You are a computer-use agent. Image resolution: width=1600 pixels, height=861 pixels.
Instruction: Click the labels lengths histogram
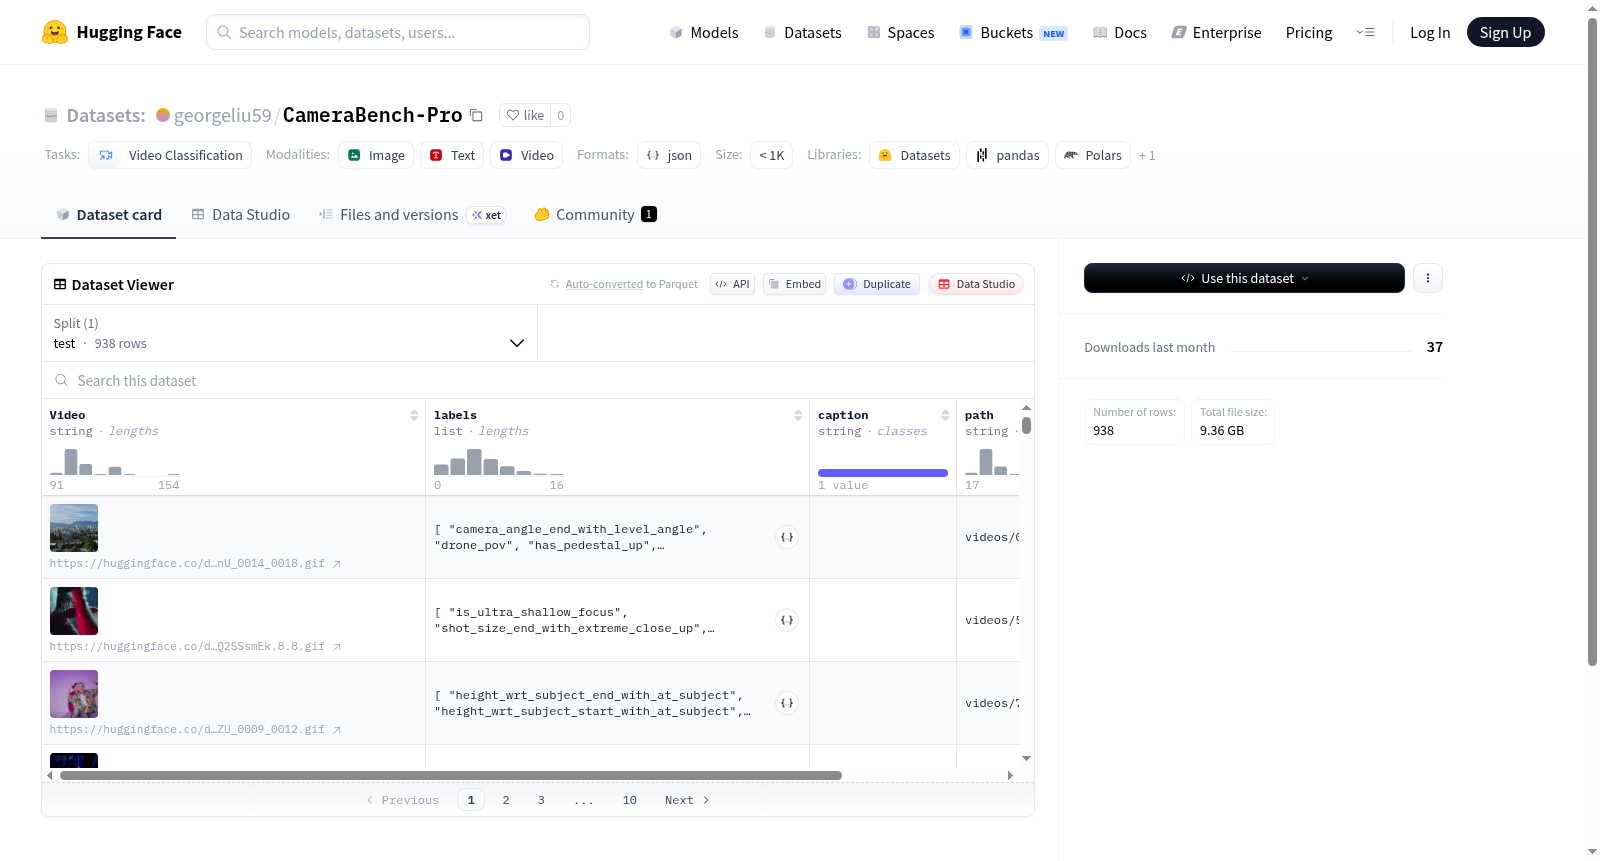[499, 461]
